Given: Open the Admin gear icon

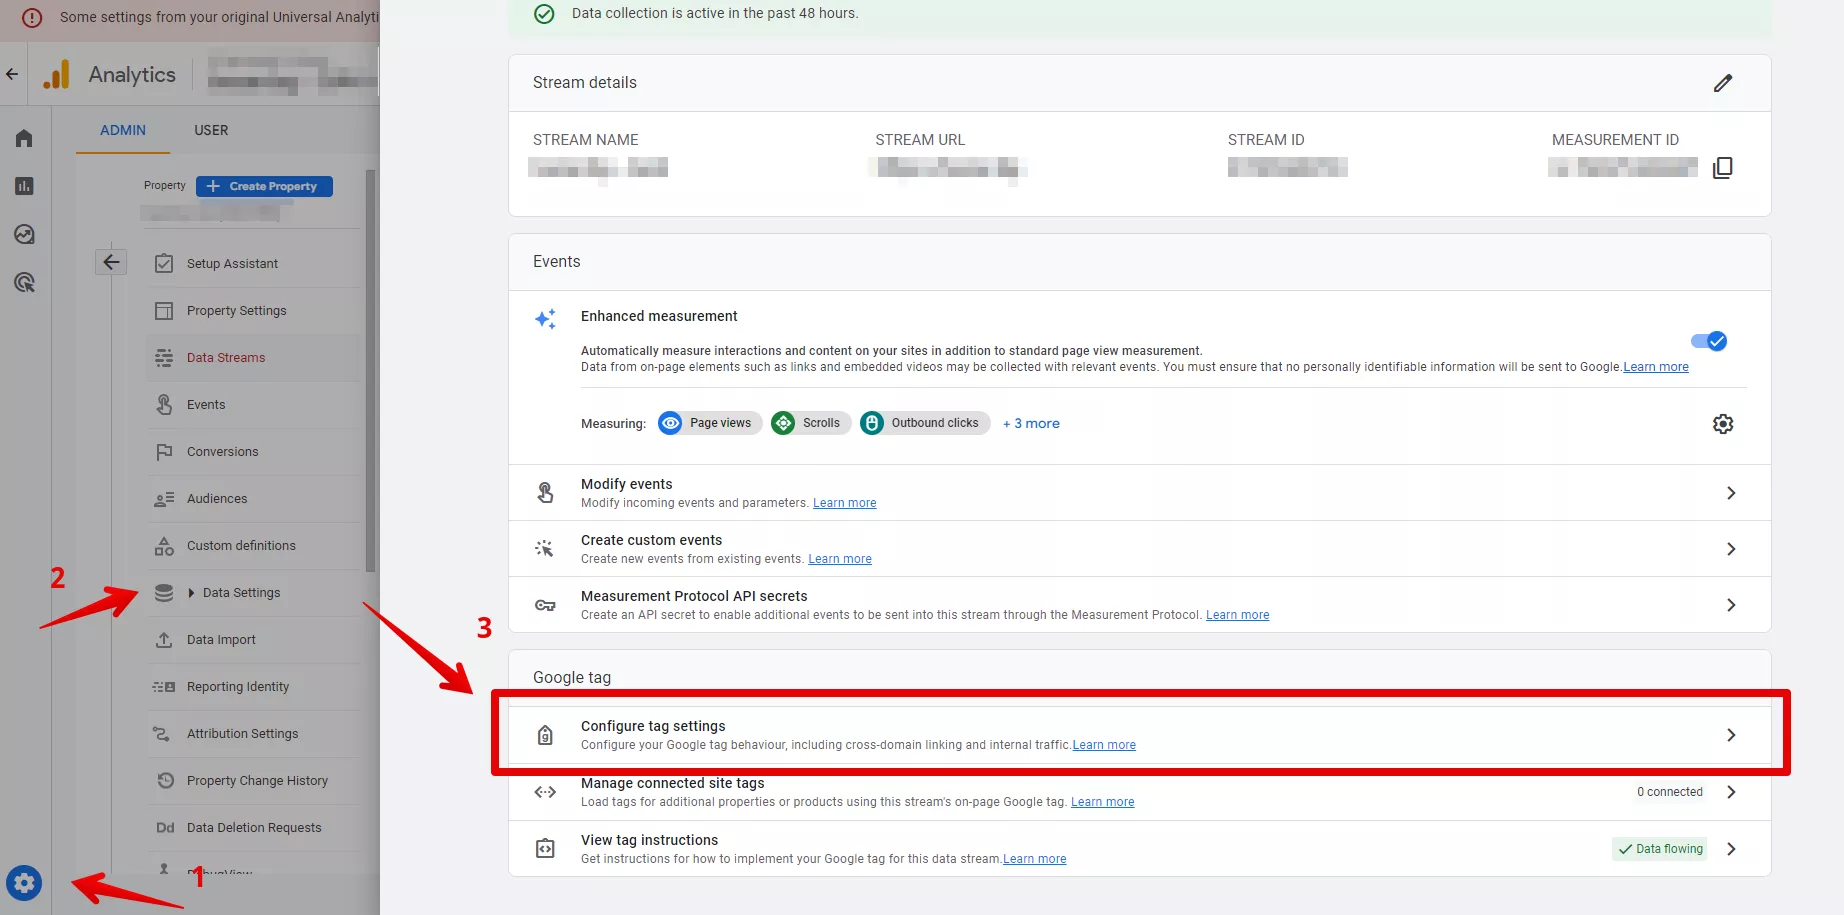Looking at the screenshot, I should tap(24, 883).
